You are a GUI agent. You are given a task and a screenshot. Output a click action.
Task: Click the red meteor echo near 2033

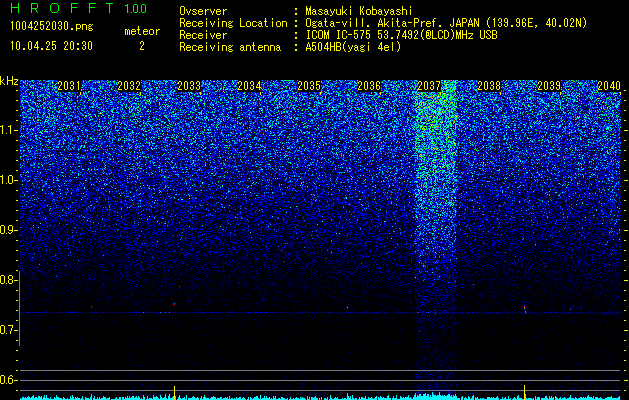(174, 304)
